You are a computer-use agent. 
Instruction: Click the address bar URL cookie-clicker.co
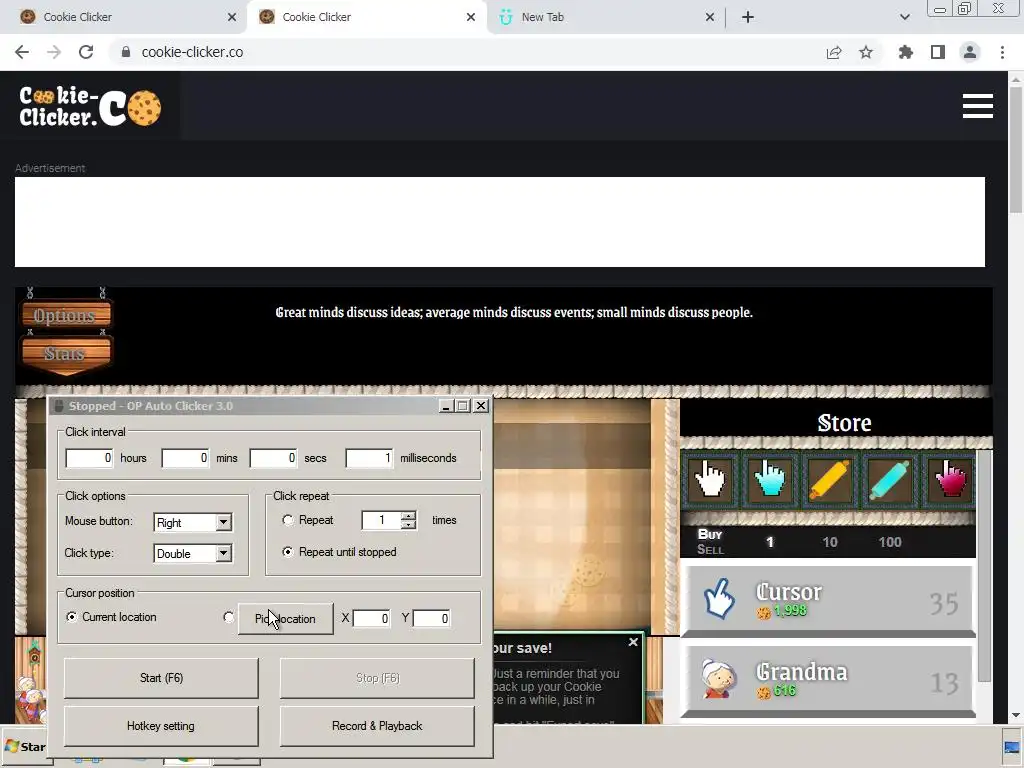192,52
